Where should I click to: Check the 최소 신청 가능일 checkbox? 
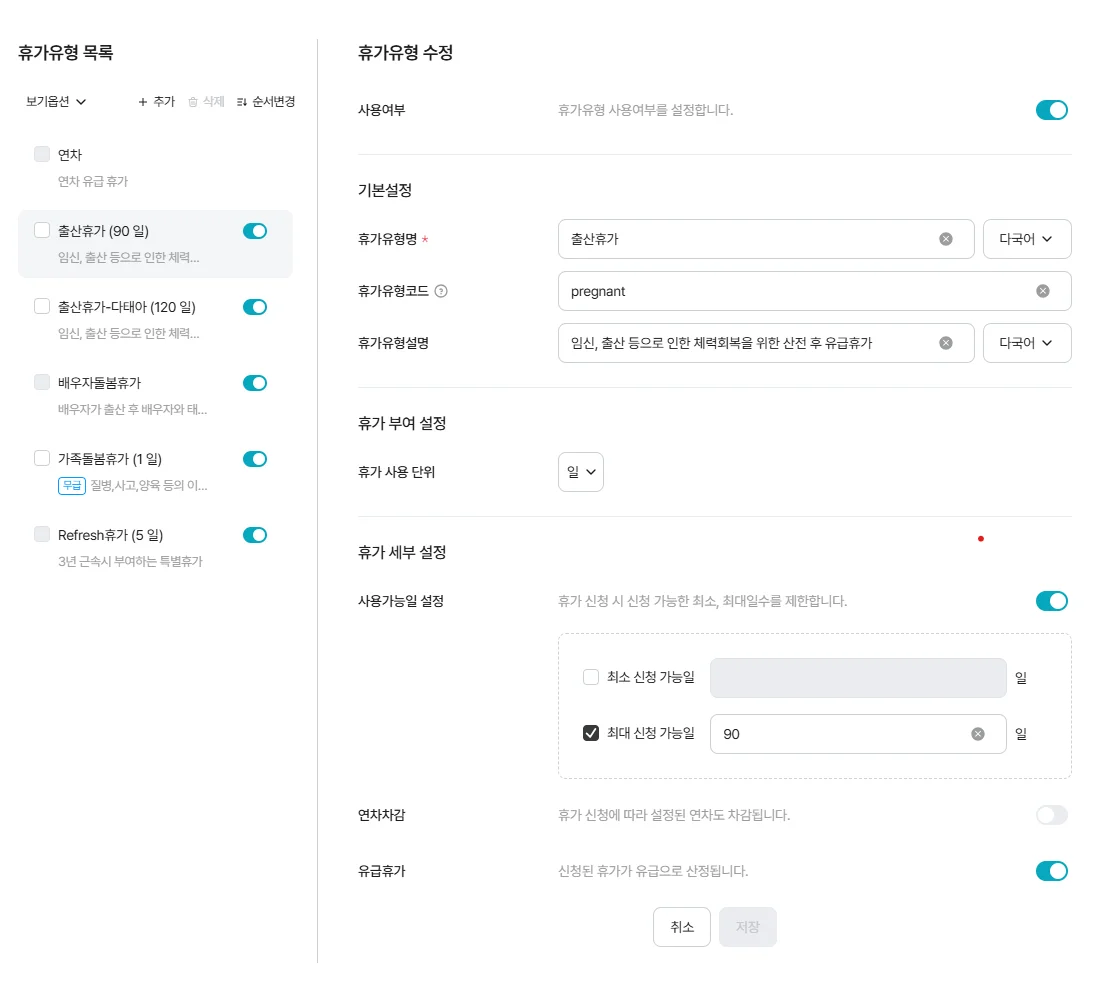click(x=590, y=677)
